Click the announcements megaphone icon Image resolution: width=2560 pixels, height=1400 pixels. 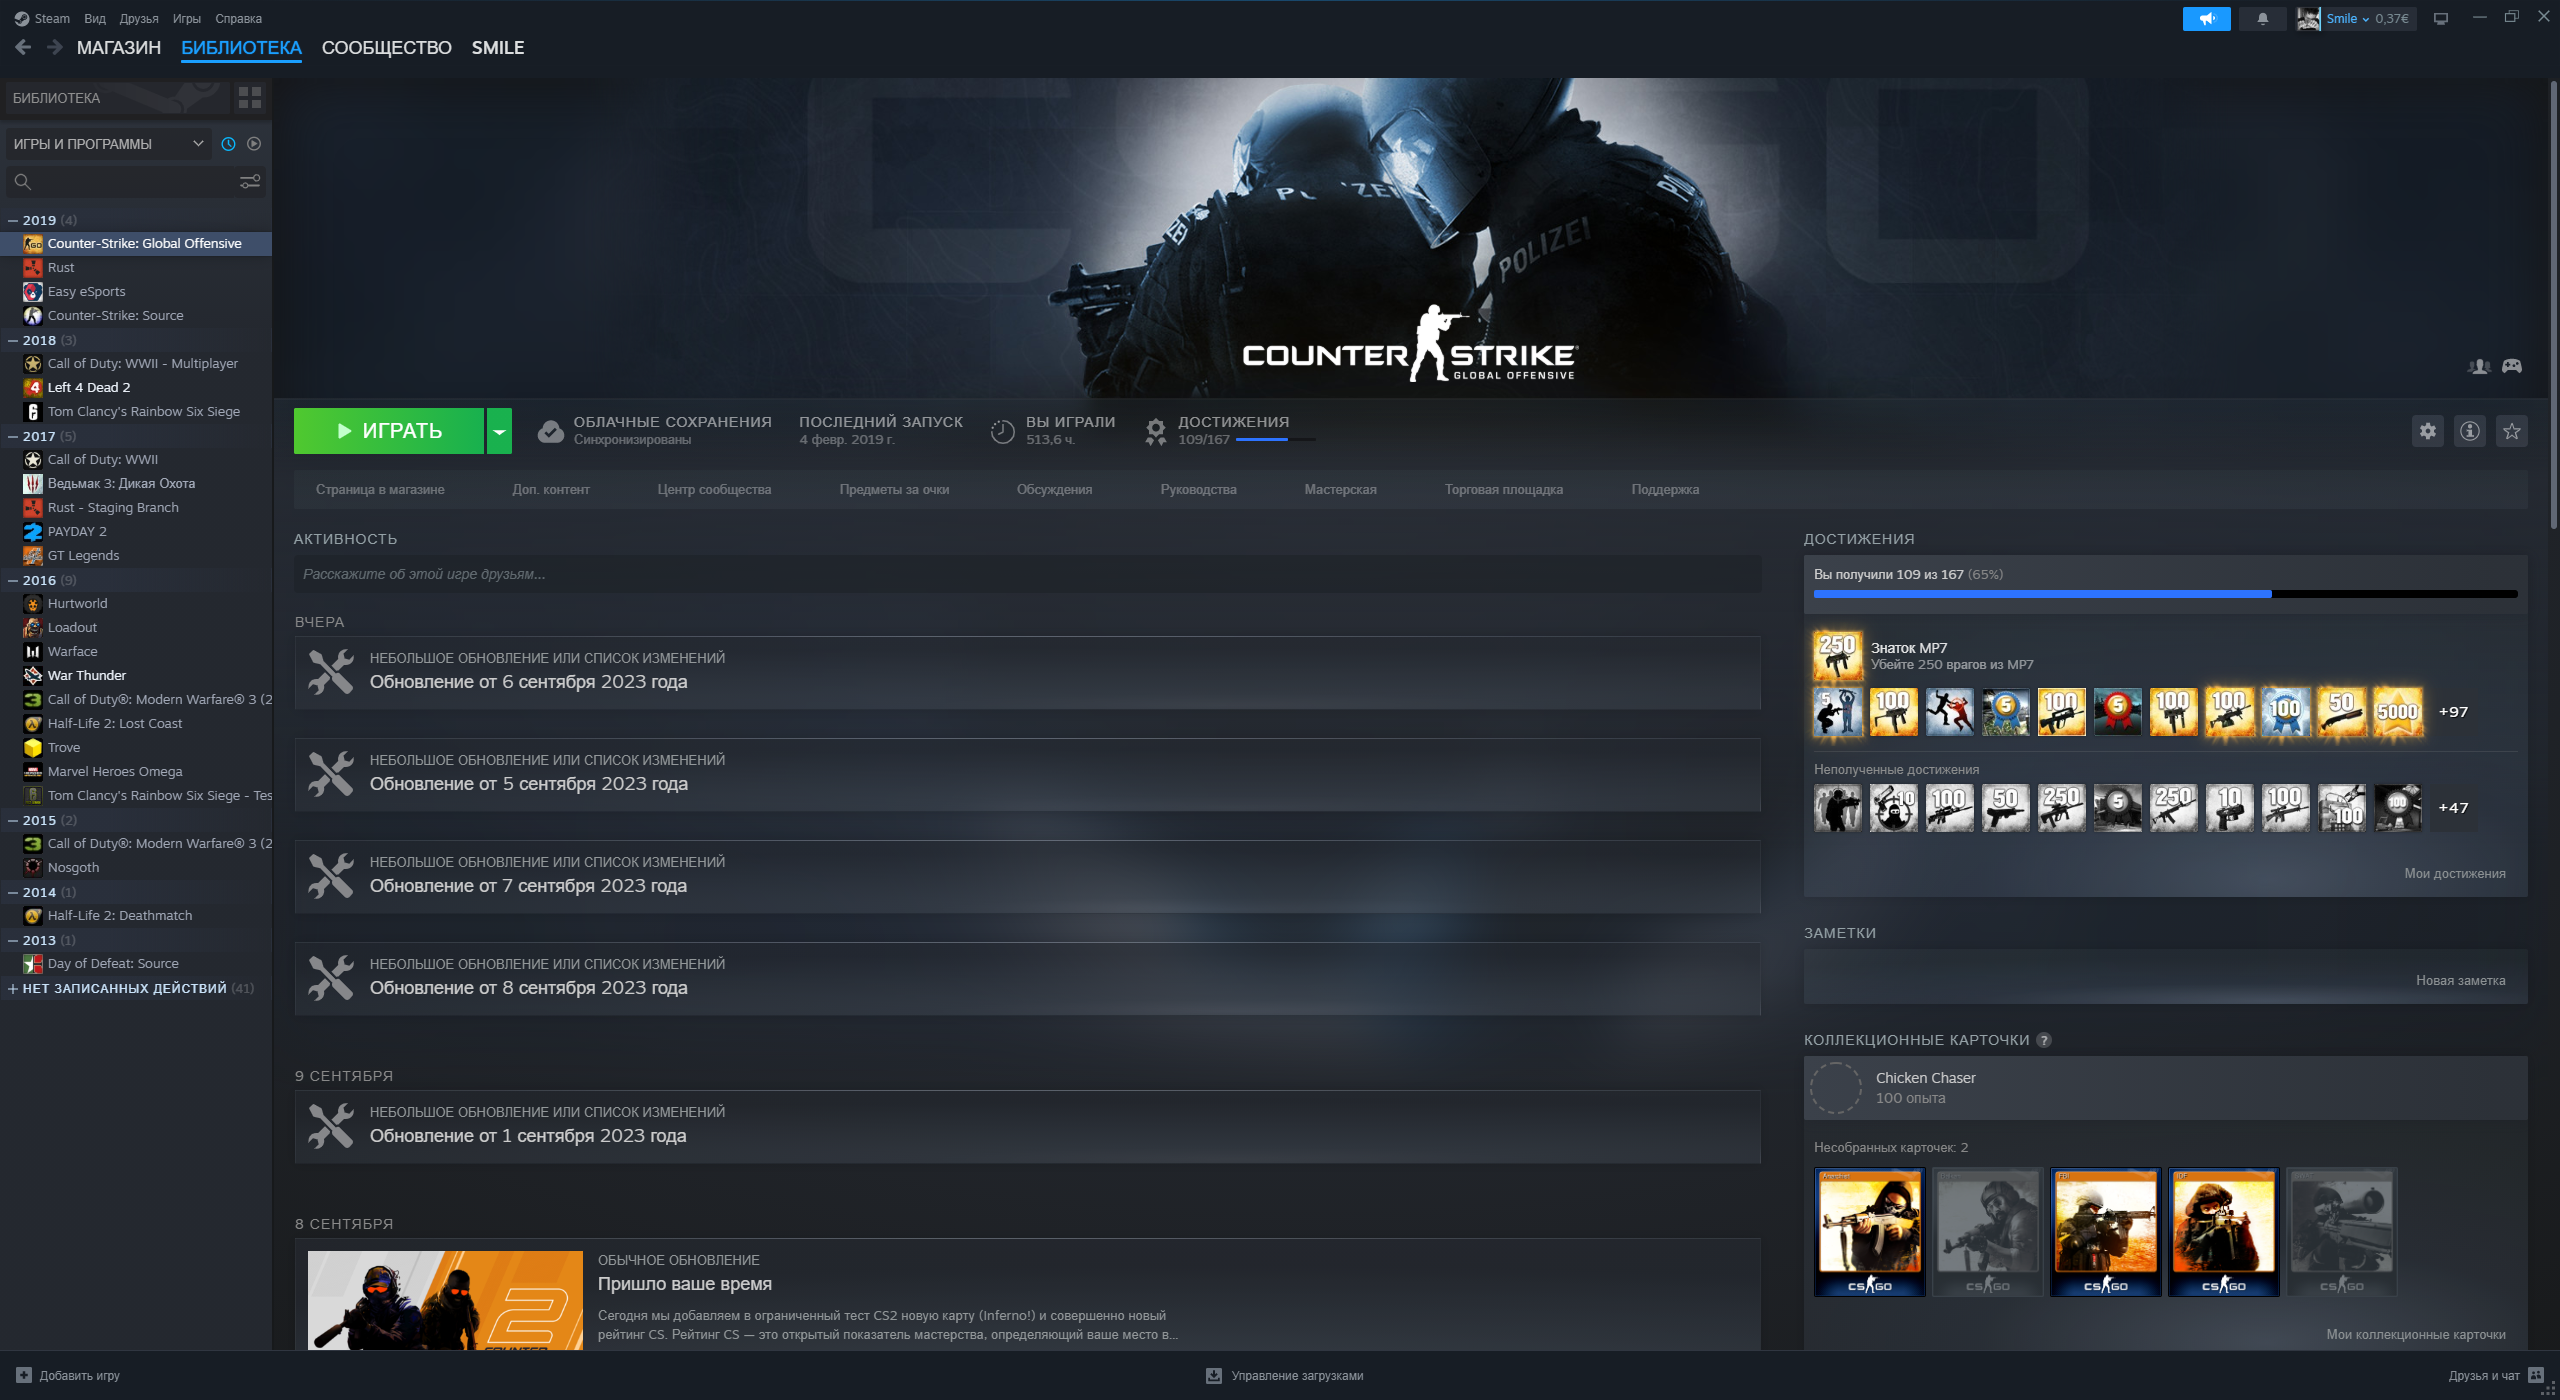click(x=2207, y=18)
